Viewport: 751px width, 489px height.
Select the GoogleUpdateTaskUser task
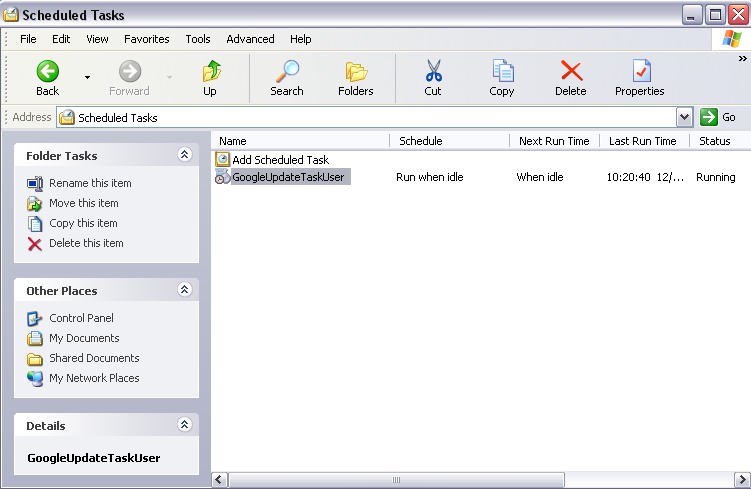click(288, 177)
